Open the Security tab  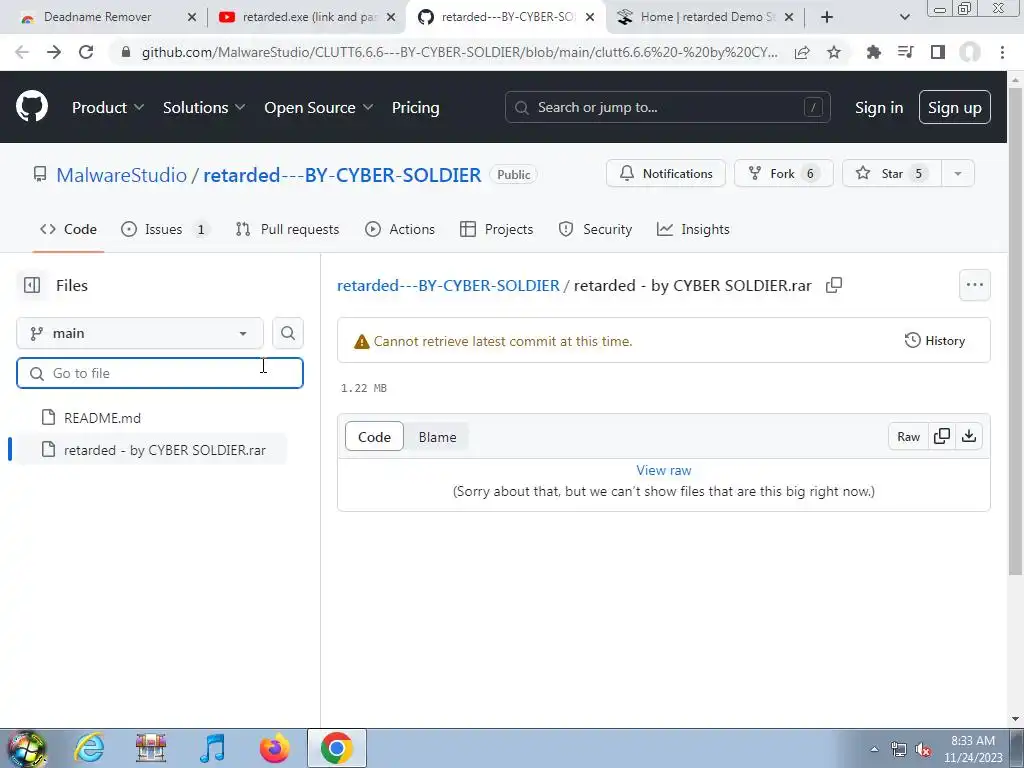pyautogui.click(x=595, y=229)
